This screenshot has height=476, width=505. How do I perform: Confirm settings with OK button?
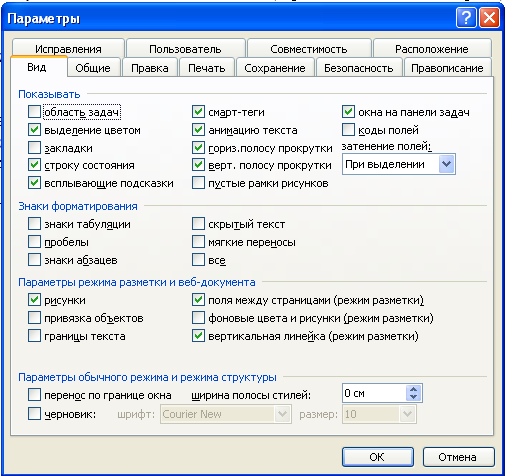pos(377,457)
